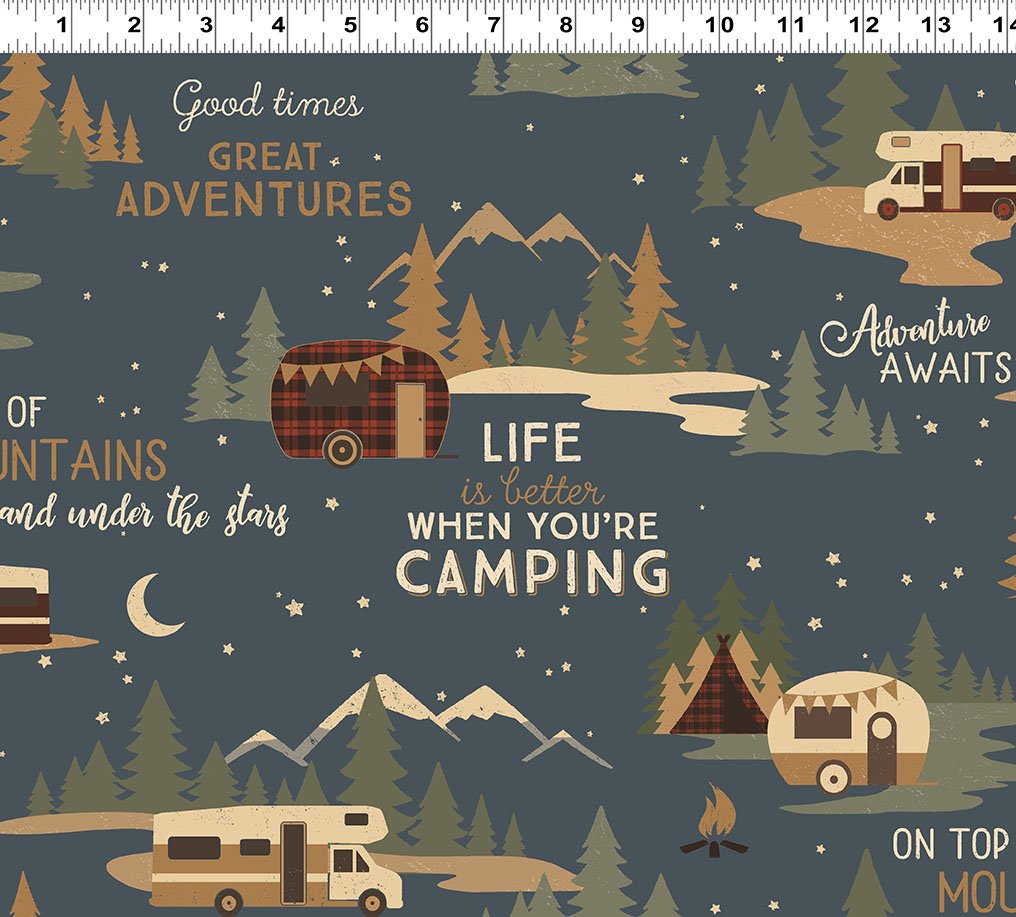Select the "GREAT ADVENTURES" lettering
This screenshot has width=1016, height=917.
264,180
